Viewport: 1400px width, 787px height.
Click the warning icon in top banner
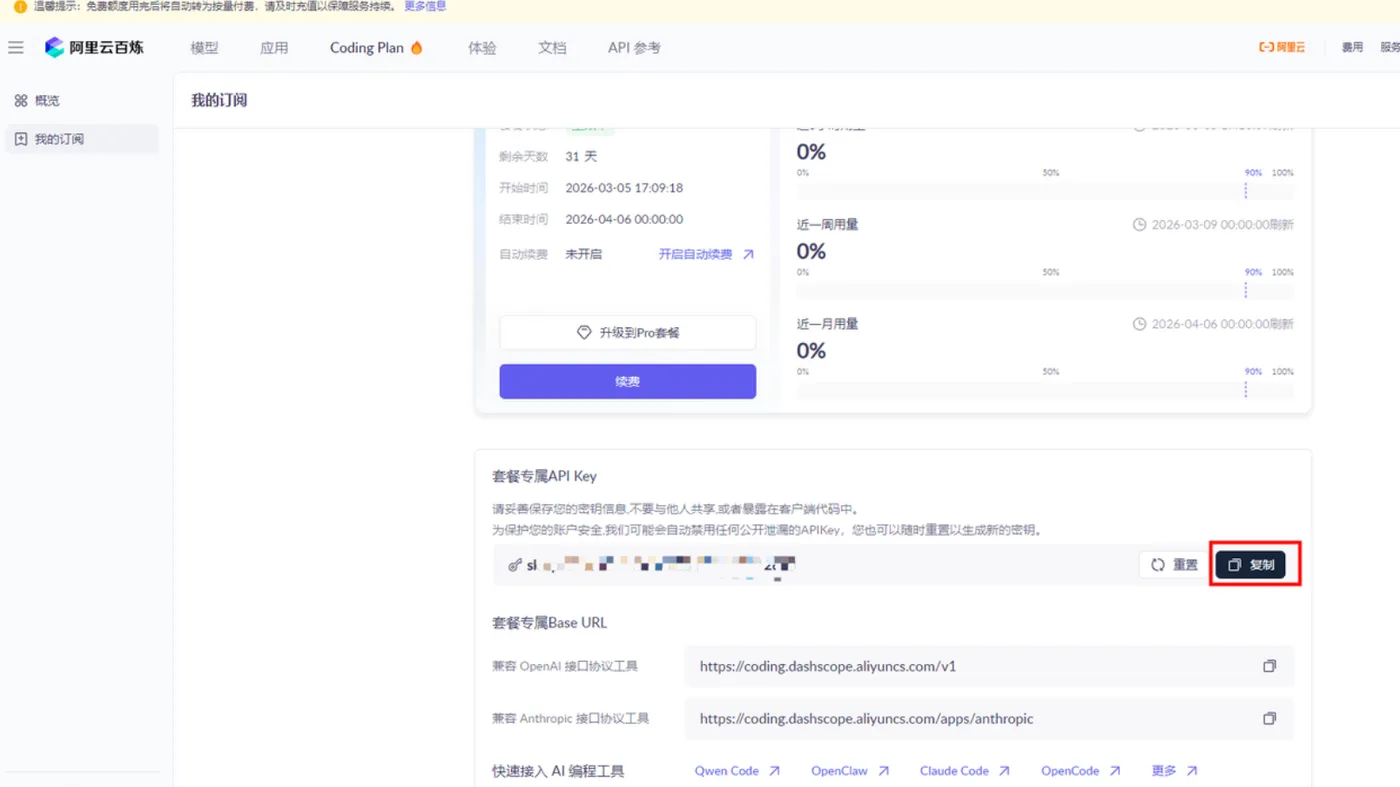click(20, 6)
